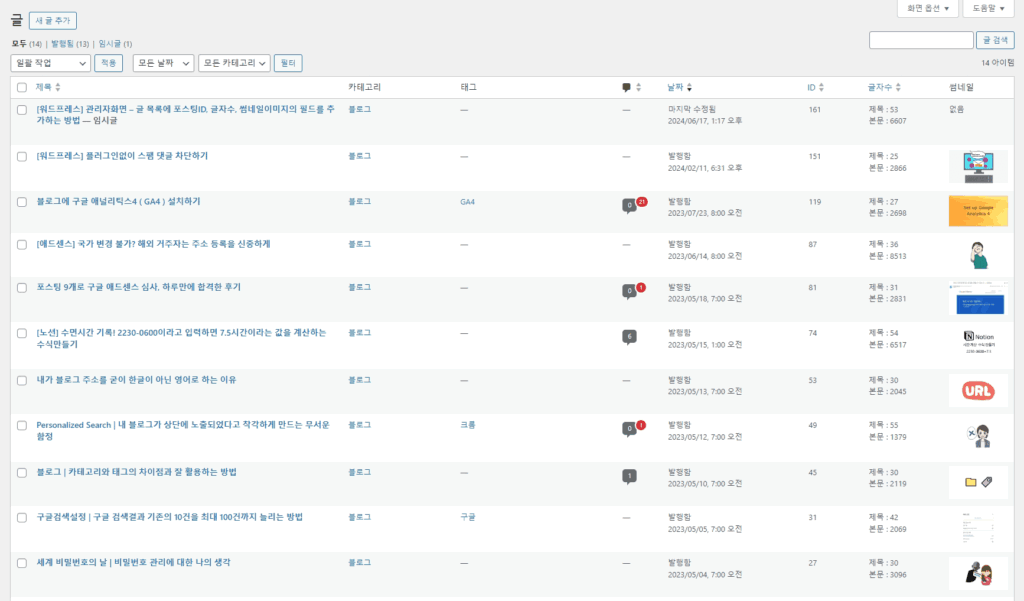Sort posts by the comments column icon
This screenshot has height=601, width=1024.
(x=626, y=88)
